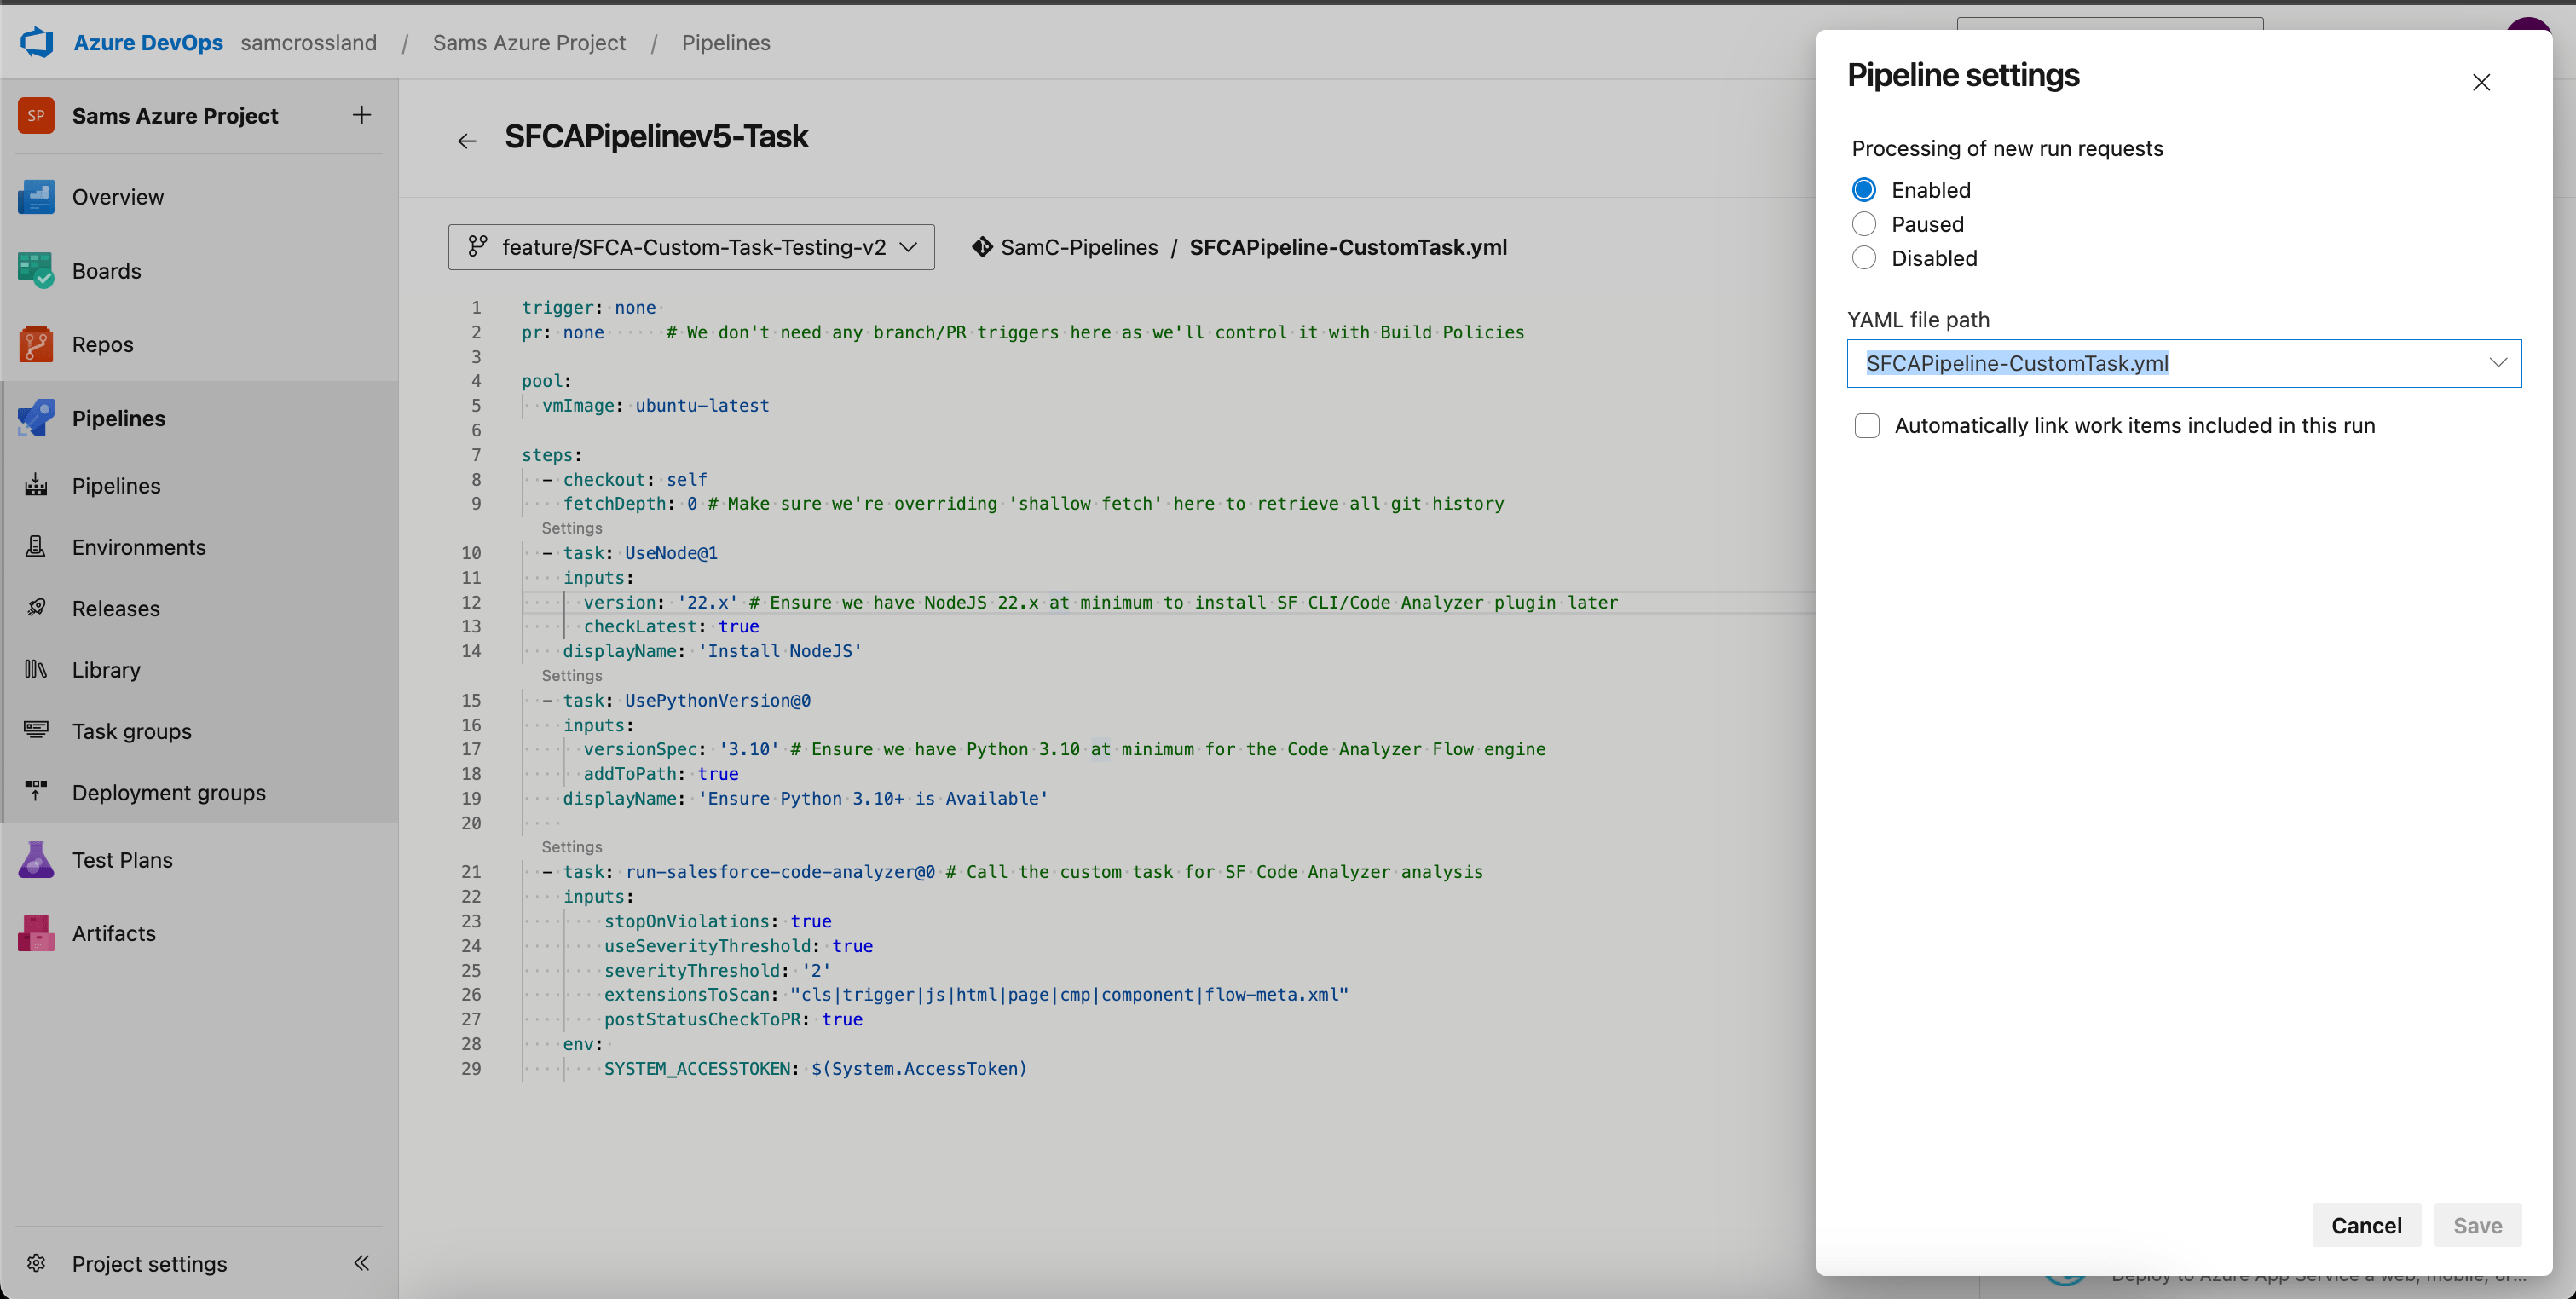The image size is (2576, 1299).
Task: Click the Save button
Action: tap(2477, 1225)
